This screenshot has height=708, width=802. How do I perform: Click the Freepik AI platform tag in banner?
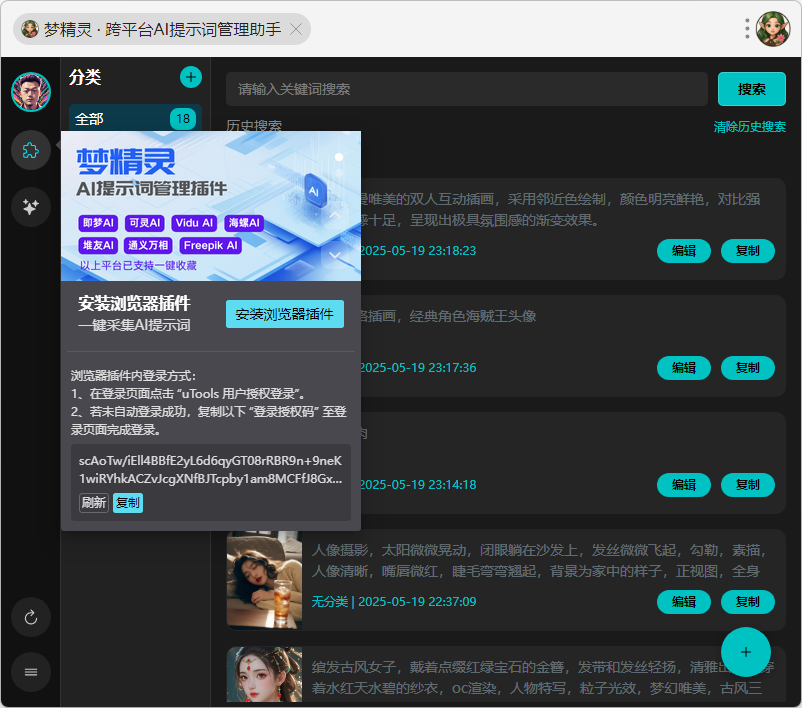[210, 246]
